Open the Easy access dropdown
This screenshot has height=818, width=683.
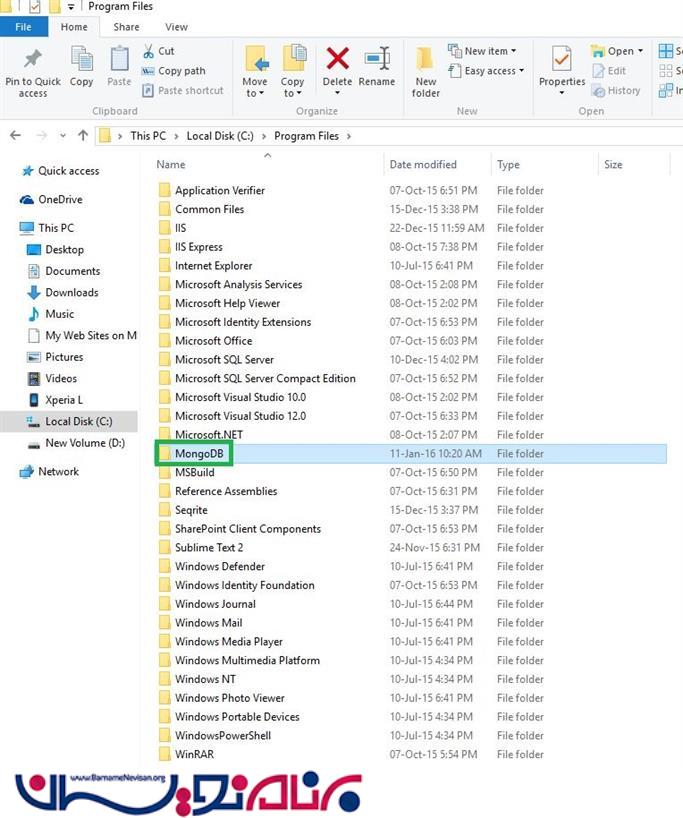coord(486,71)
